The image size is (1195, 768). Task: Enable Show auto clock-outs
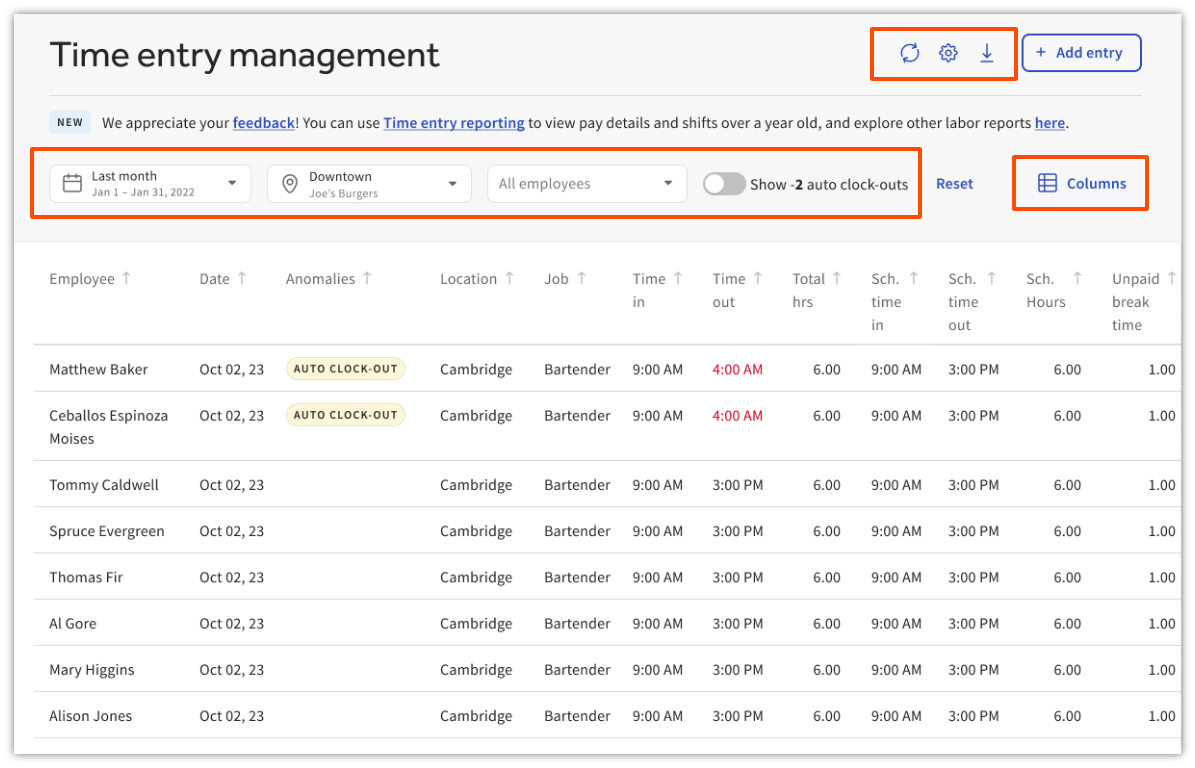(x=724, y=183)
